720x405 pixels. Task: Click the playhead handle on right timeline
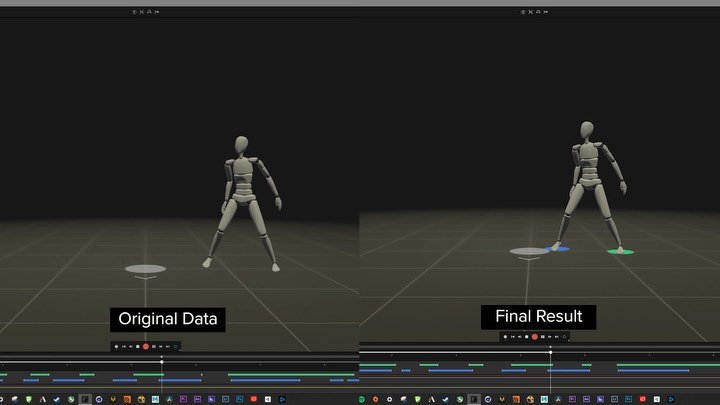click(x=550, y=351)
